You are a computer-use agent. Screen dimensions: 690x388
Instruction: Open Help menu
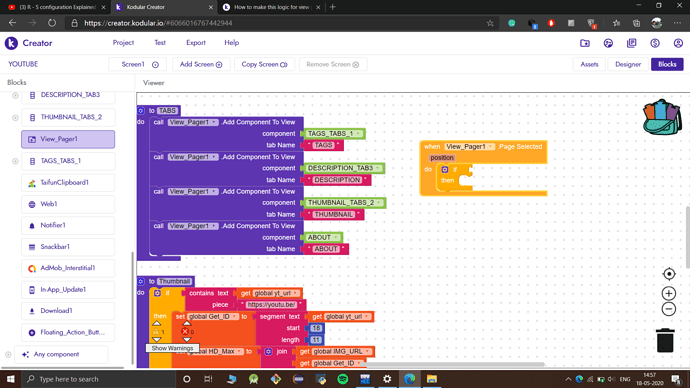click(x=231, y=43)
